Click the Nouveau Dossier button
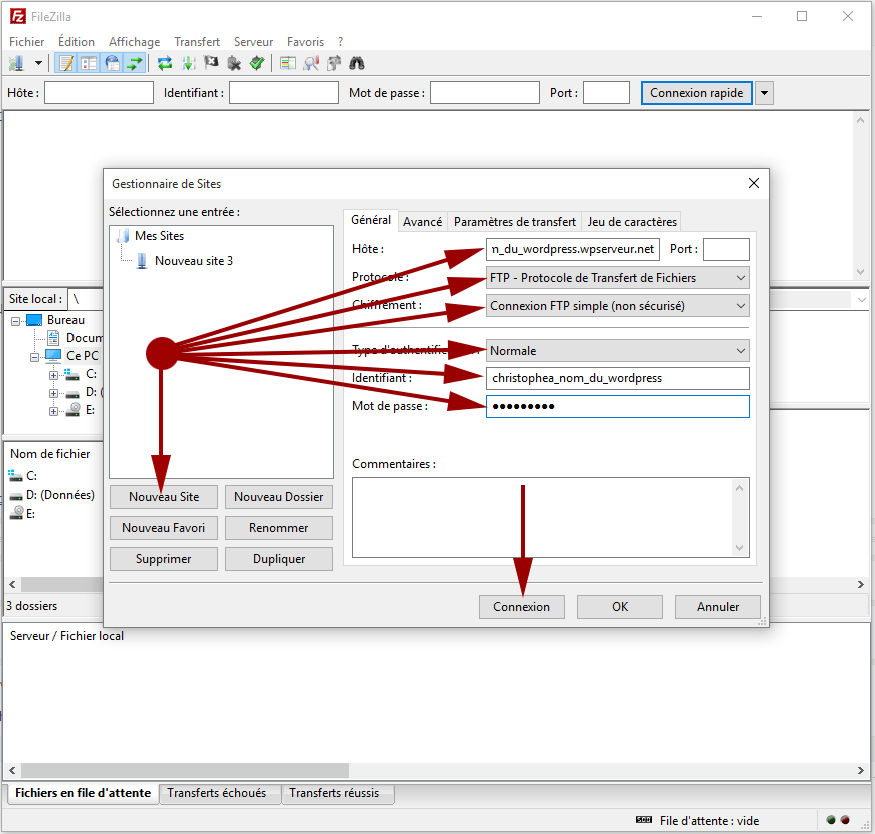The width and height of the screenshot is (875, 834). pos(278,497)
